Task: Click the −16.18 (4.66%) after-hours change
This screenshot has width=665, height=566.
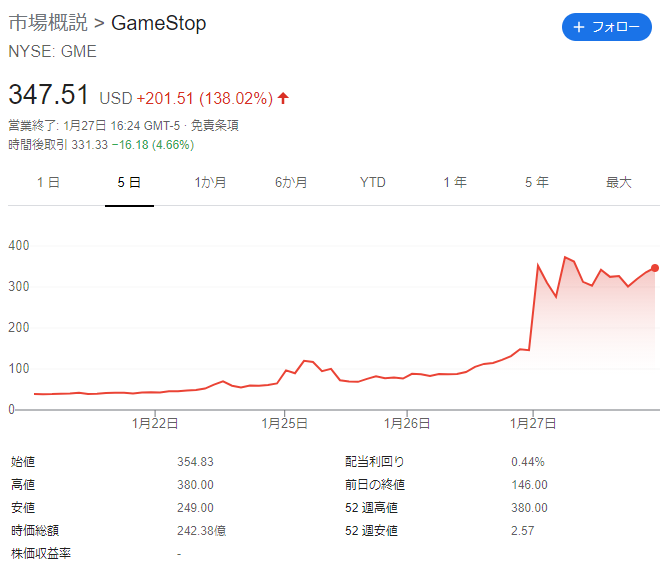Action: 153,145
